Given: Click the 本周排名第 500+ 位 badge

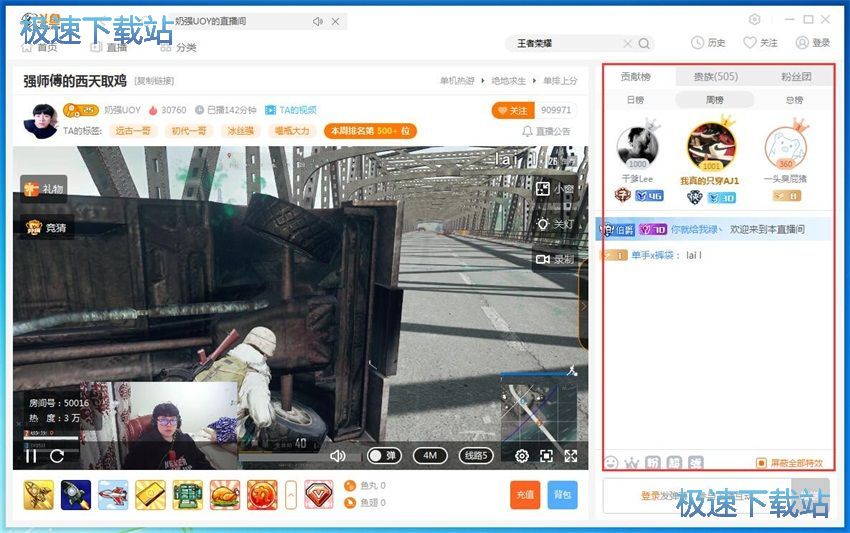Looking at the screenshot, I should (370, 131).
